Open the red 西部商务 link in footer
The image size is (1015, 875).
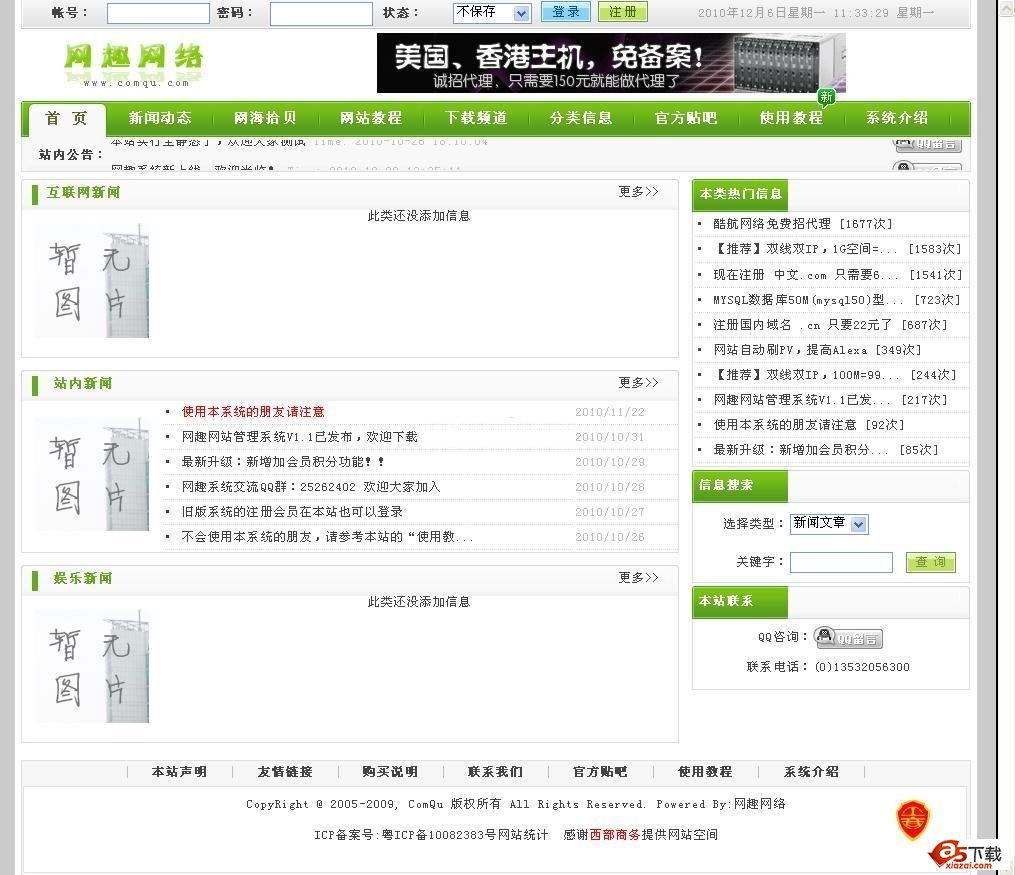[615, 835]
